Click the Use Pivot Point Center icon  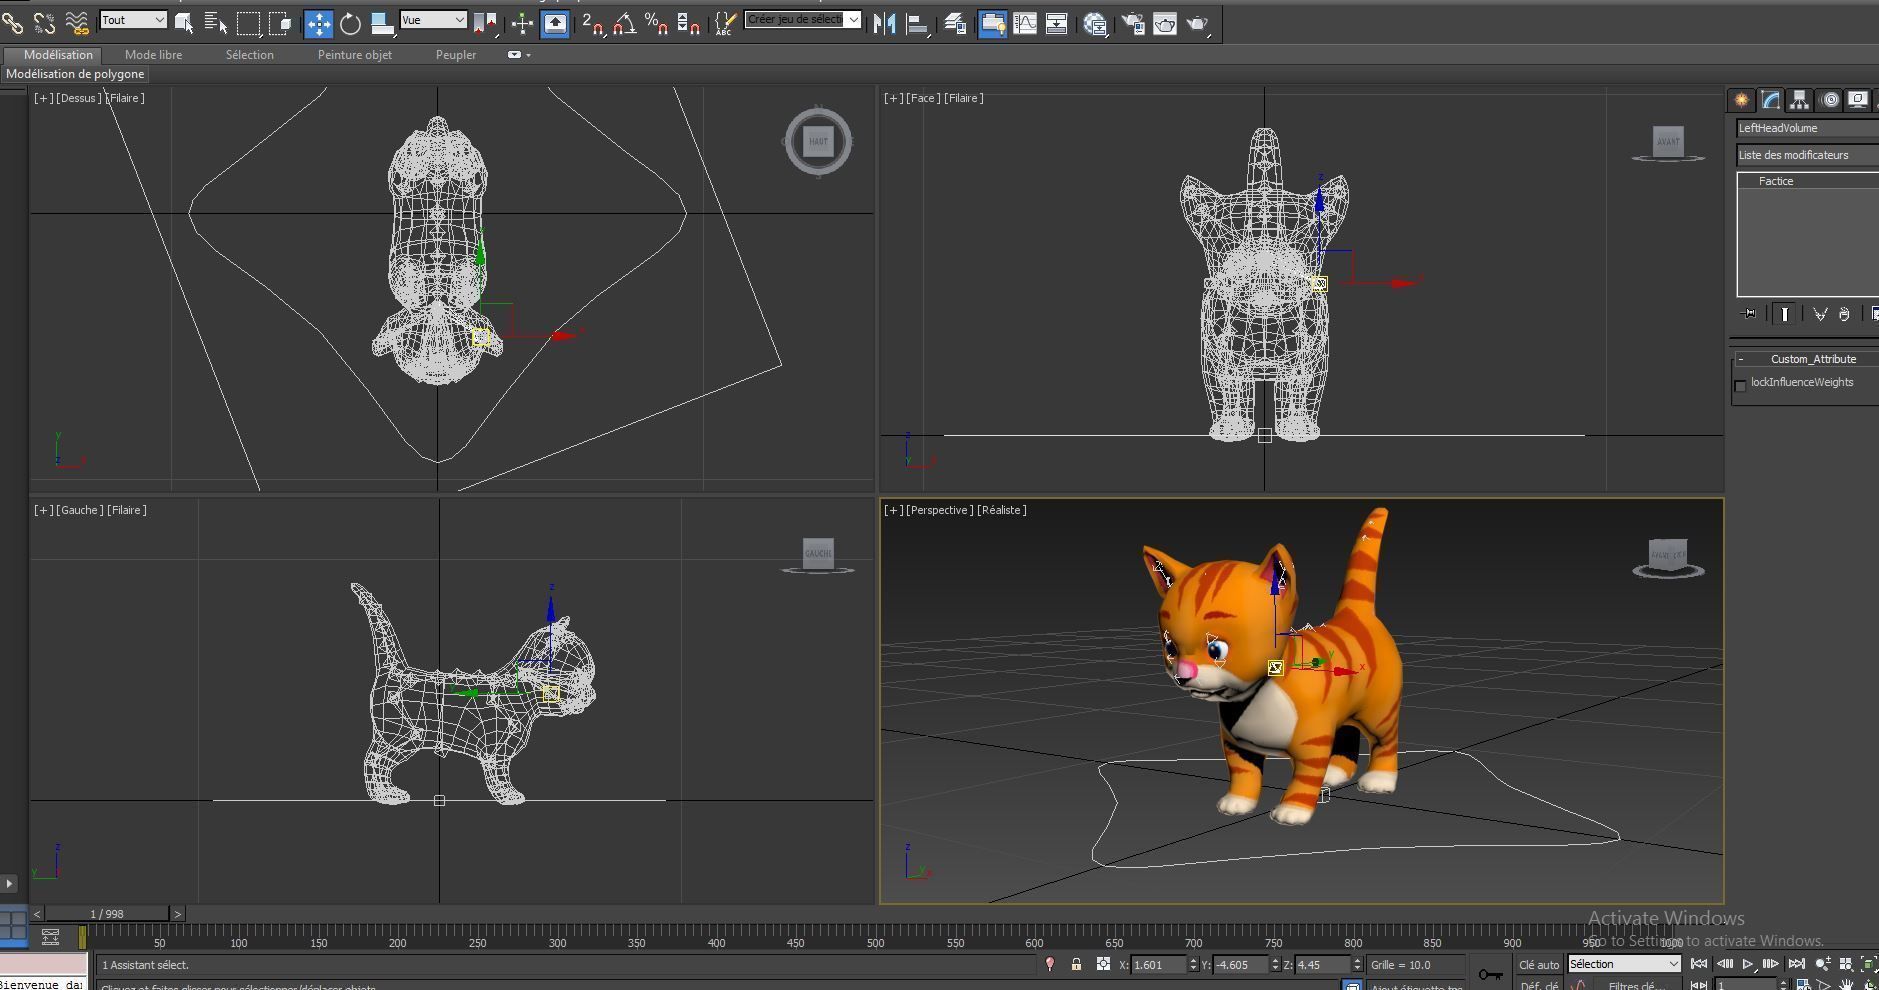pyautogui.click(x=485, y=23)
